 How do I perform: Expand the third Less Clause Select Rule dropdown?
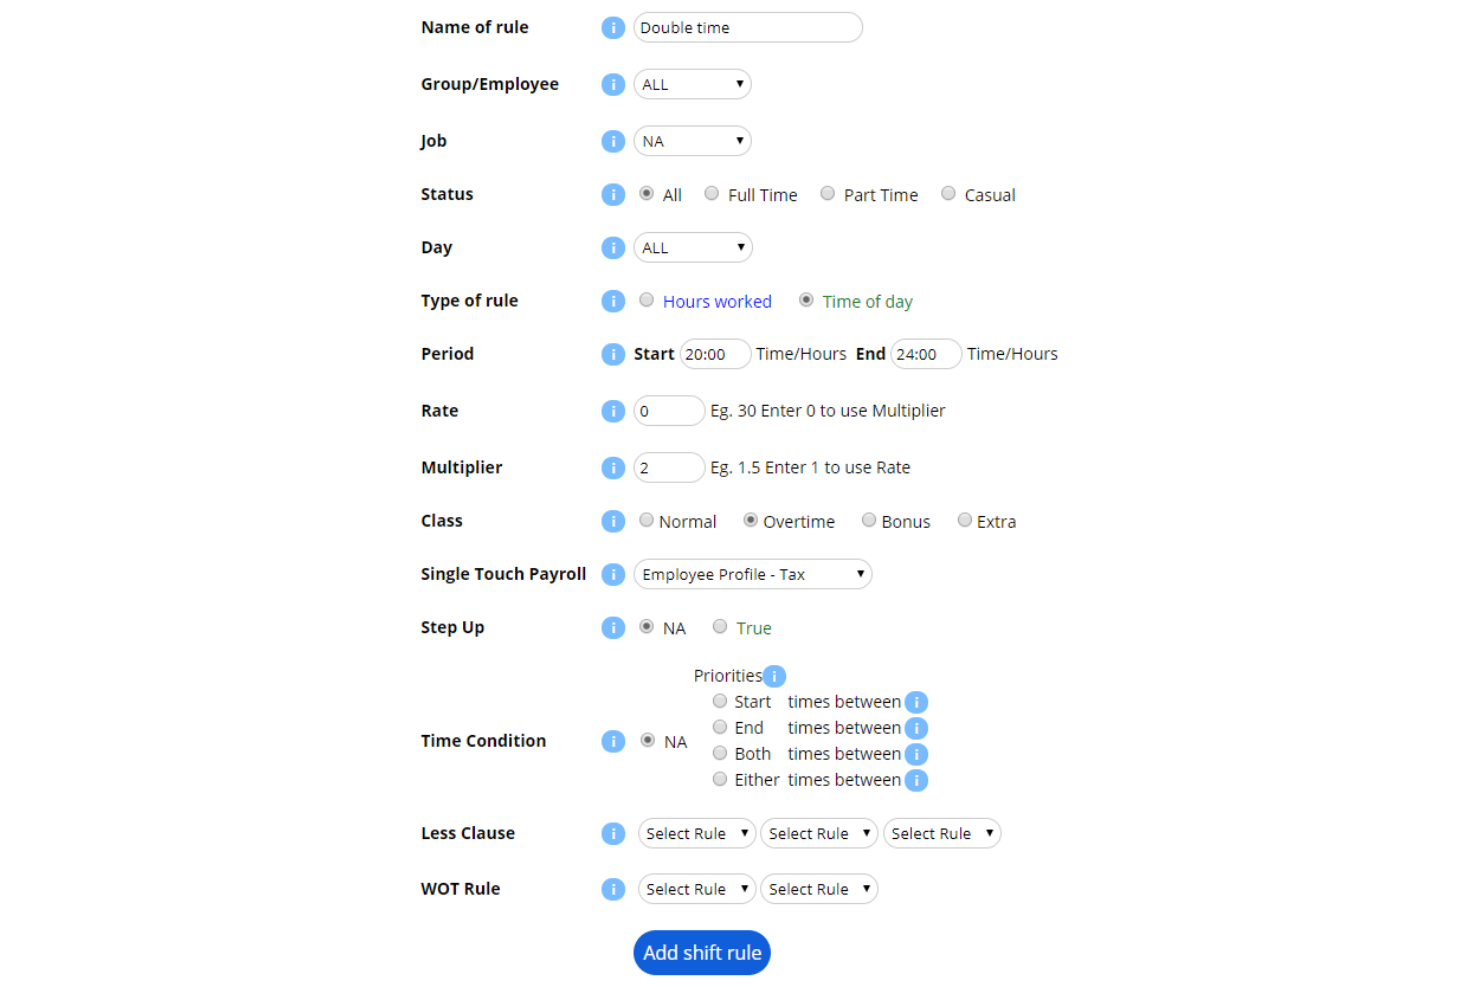point(942,834)
